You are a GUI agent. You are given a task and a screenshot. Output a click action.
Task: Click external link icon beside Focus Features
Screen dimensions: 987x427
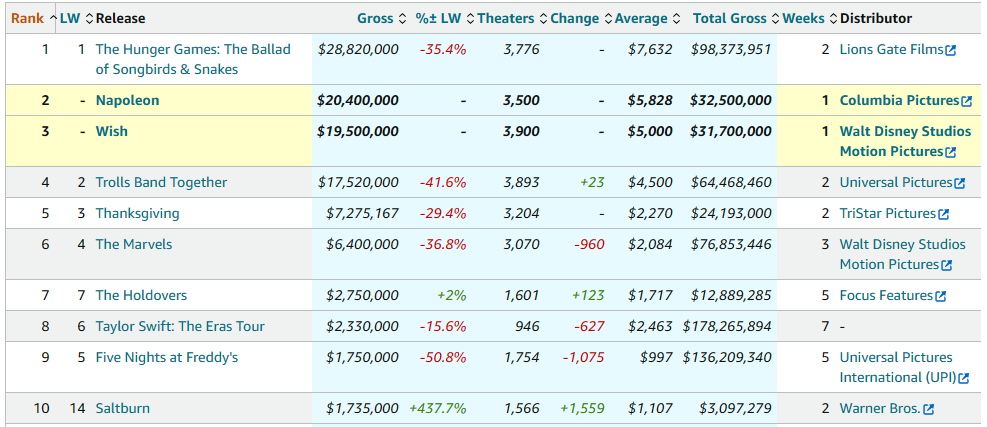coord(940,297)
